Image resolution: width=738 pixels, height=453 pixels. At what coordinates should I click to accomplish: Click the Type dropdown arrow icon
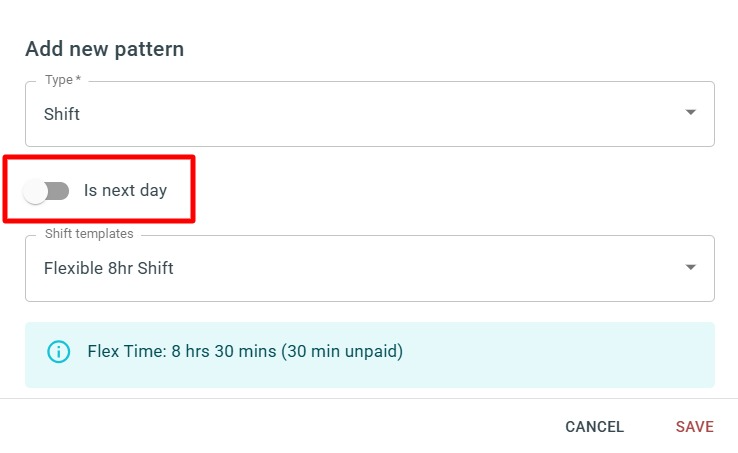690,113
